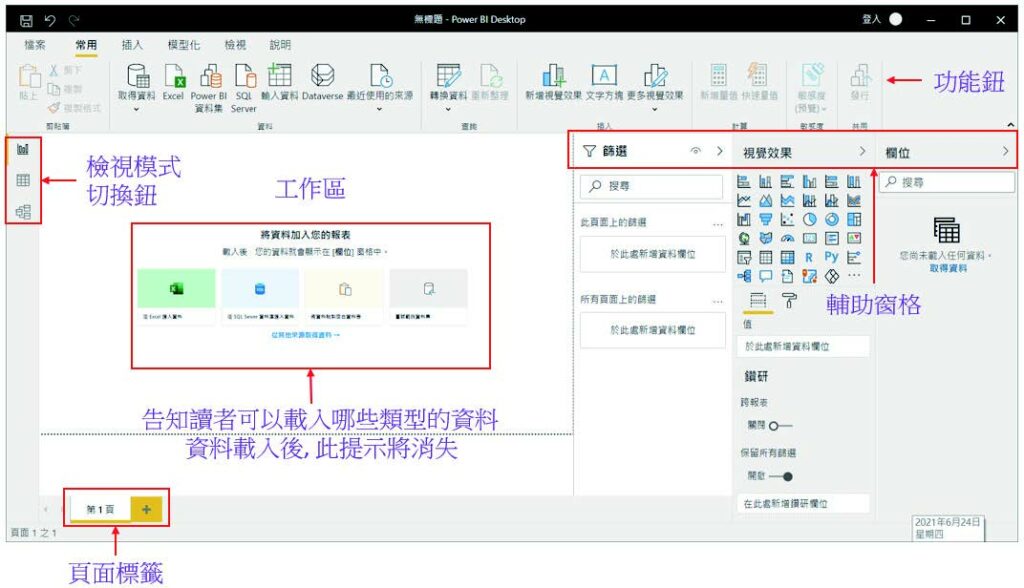The image size is (1024, 588).
Task: Import data from Excel in ribbon
Action: (x=174, y=82)
